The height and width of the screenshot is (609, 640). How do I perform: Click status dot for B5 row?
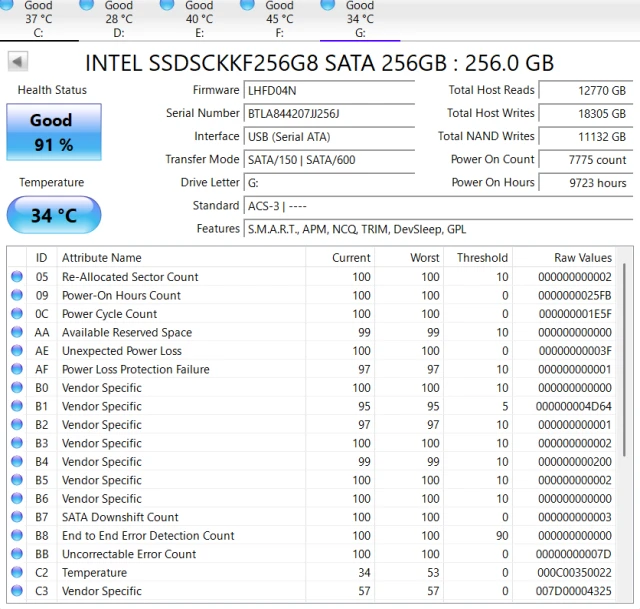click(17, 480)
